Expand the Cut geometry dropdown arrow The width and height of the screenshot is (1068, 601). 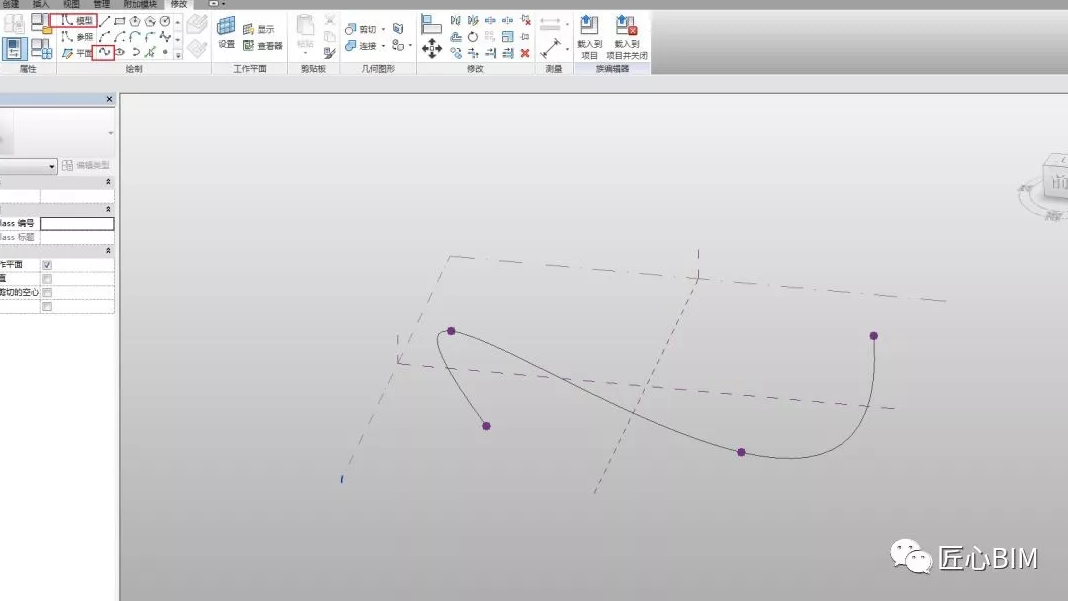383,30
